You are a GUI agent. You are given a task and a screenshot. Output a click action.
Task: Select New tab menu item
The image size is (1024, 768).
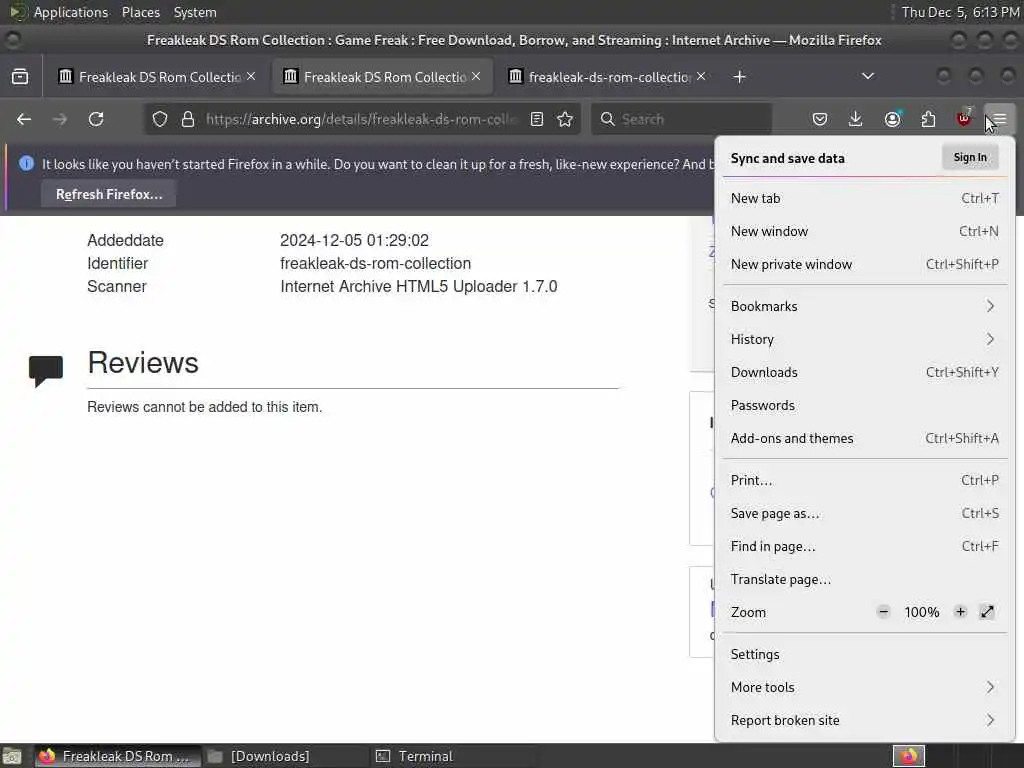point(865,199)
